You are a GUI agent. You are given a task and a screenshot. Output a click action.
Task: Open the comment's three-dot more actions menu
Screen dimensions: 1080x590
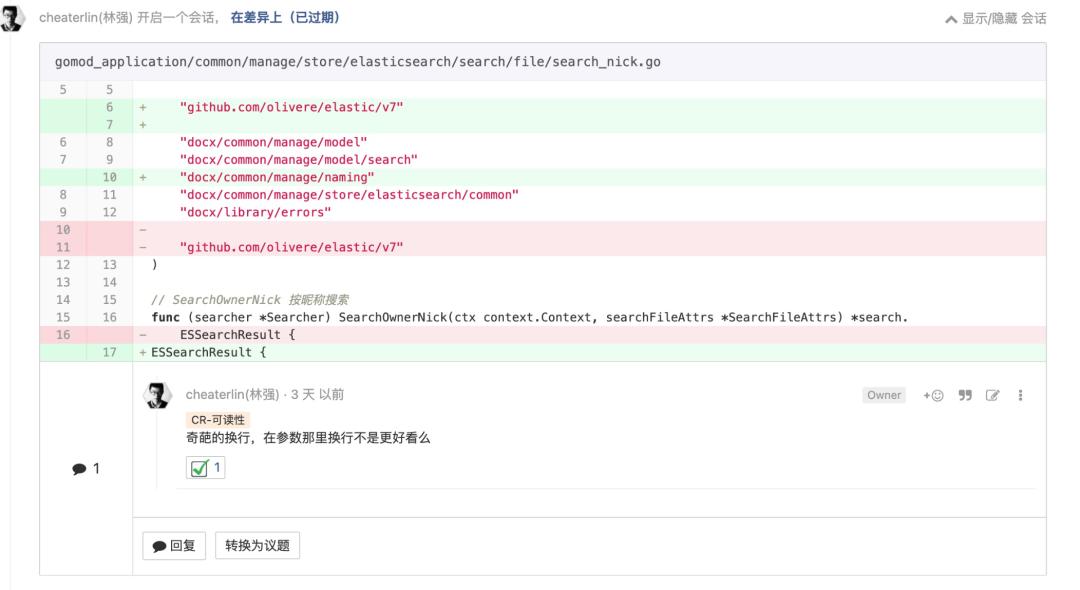coord(1020,395)
